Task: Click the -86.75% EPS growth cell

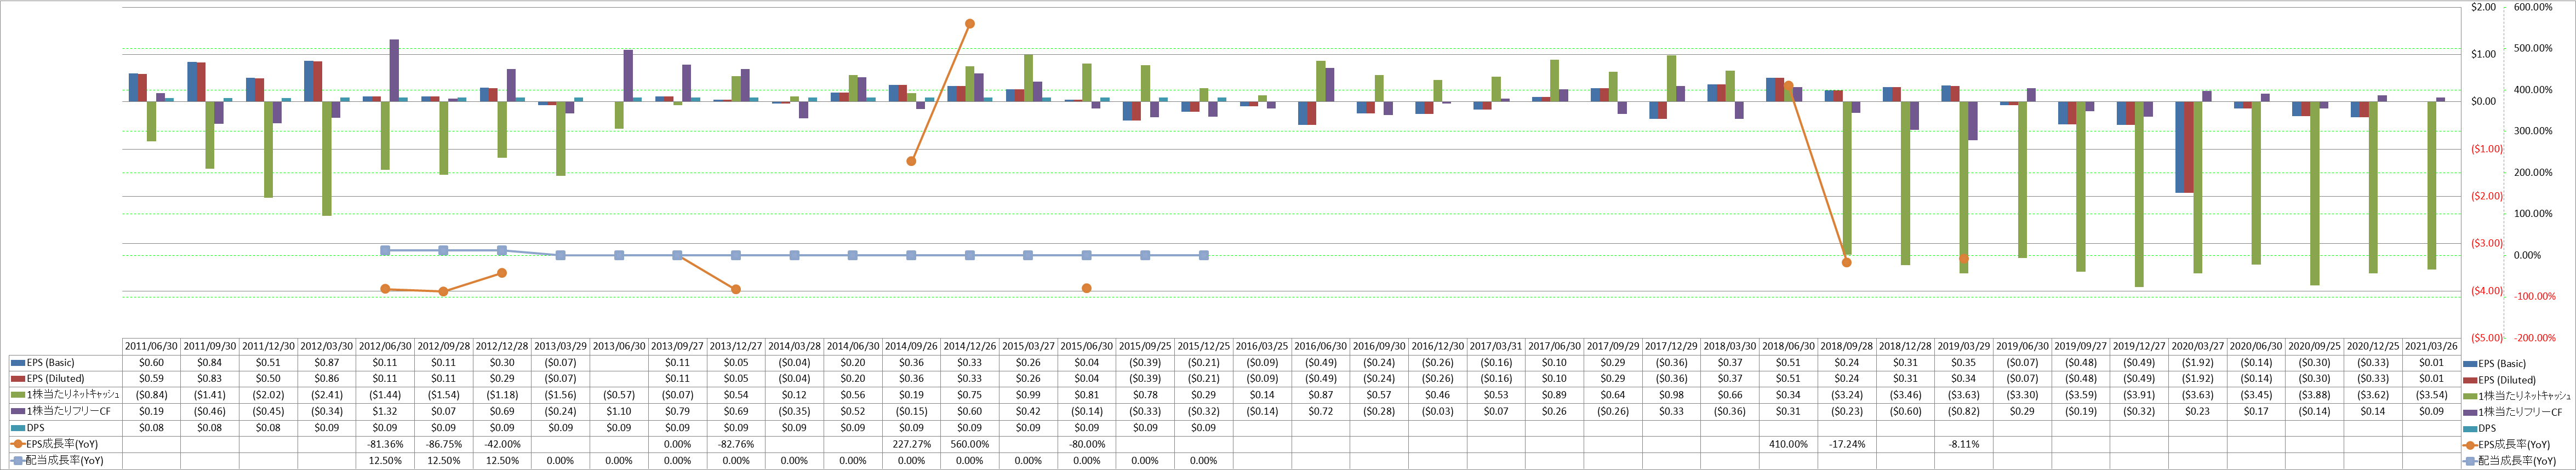Action: [x=444, y=444]
